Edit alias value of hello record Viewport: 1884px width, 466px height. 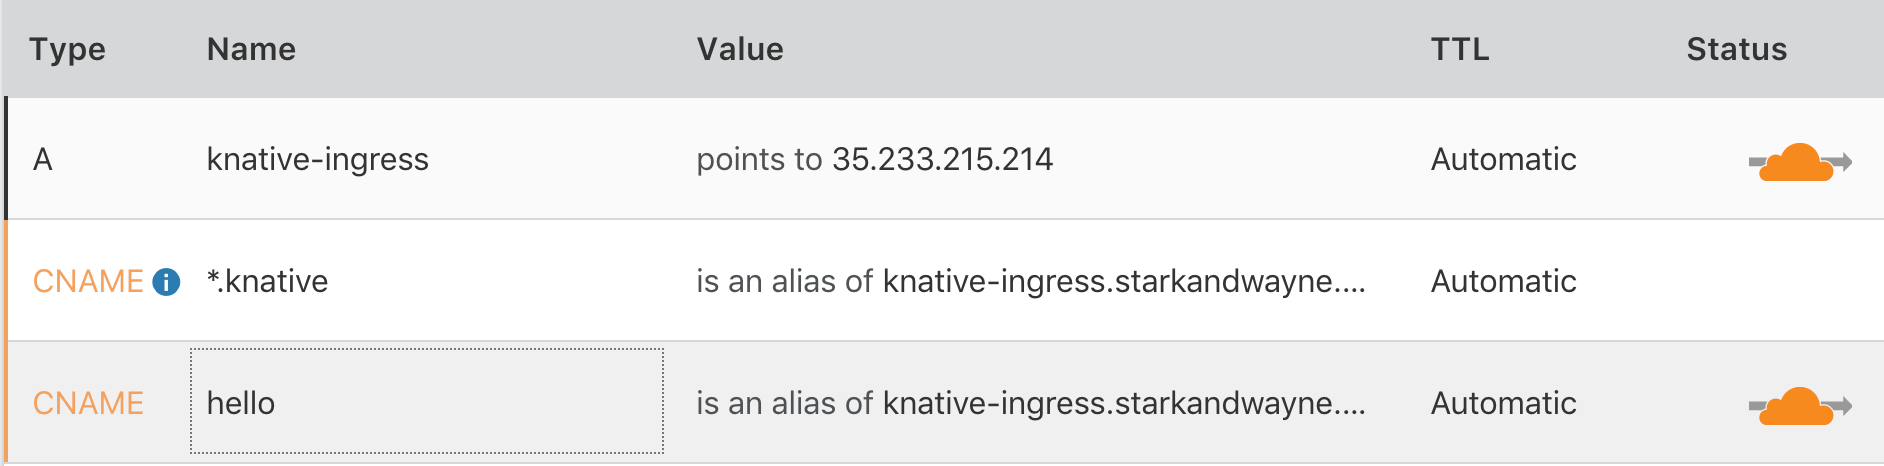pyautogui.click(x=1030, y=403)
